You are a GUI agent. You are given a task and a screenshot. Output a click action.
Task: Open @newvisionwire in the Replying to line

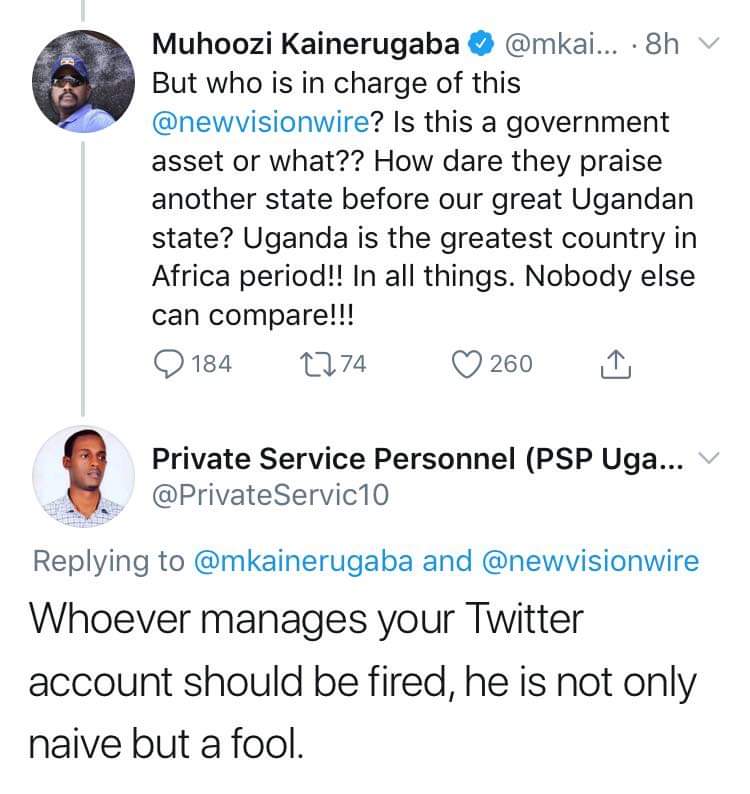click(590, 561)
